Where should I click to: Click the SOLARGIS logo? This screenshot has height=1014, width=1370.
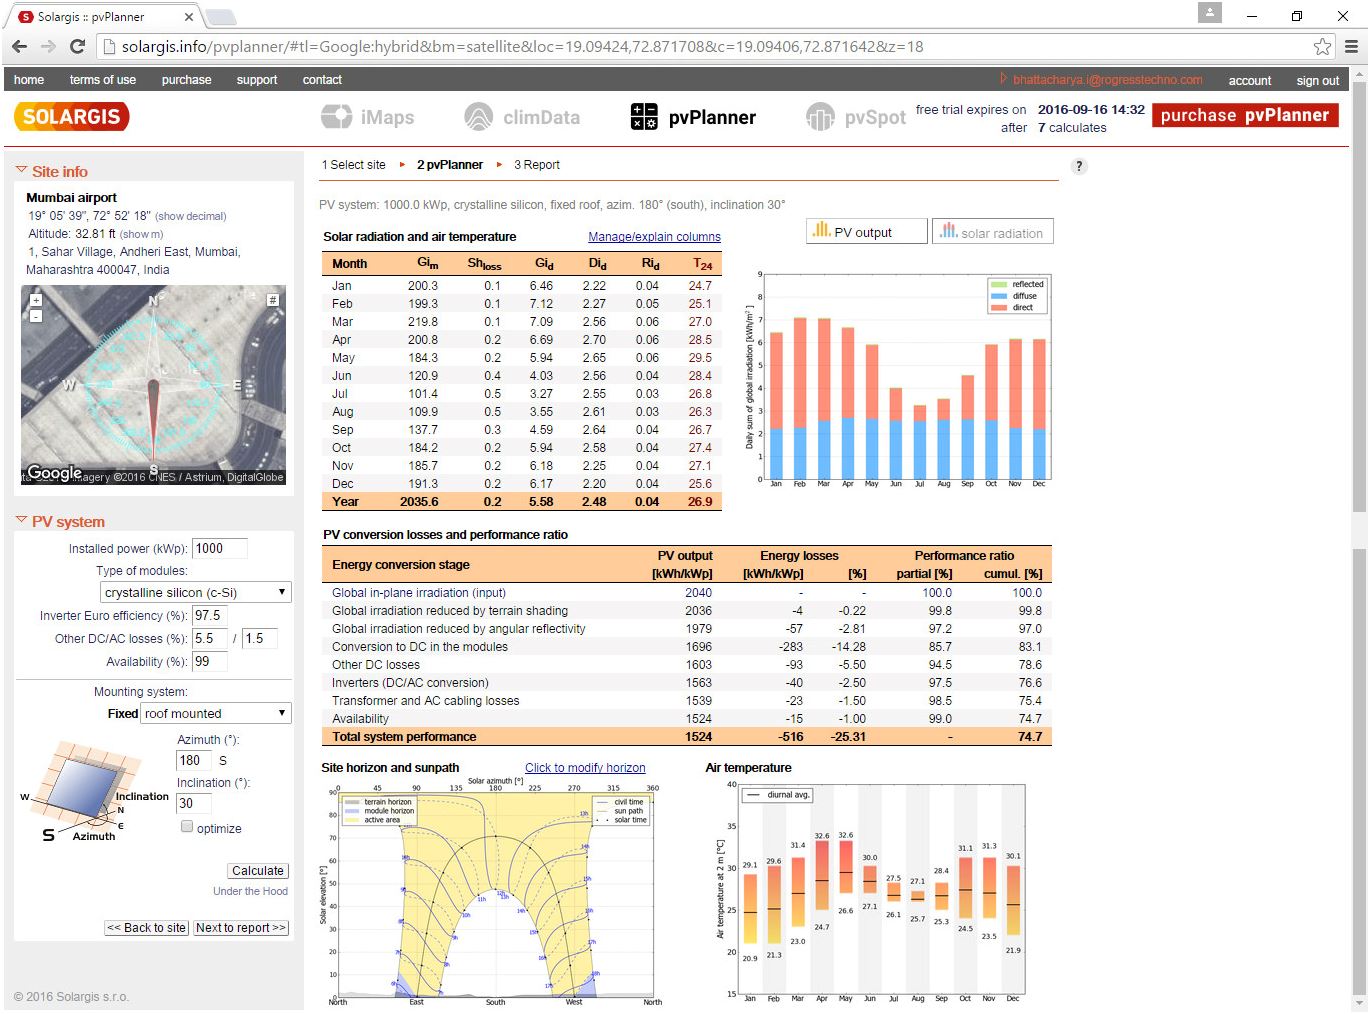point(70,116)
